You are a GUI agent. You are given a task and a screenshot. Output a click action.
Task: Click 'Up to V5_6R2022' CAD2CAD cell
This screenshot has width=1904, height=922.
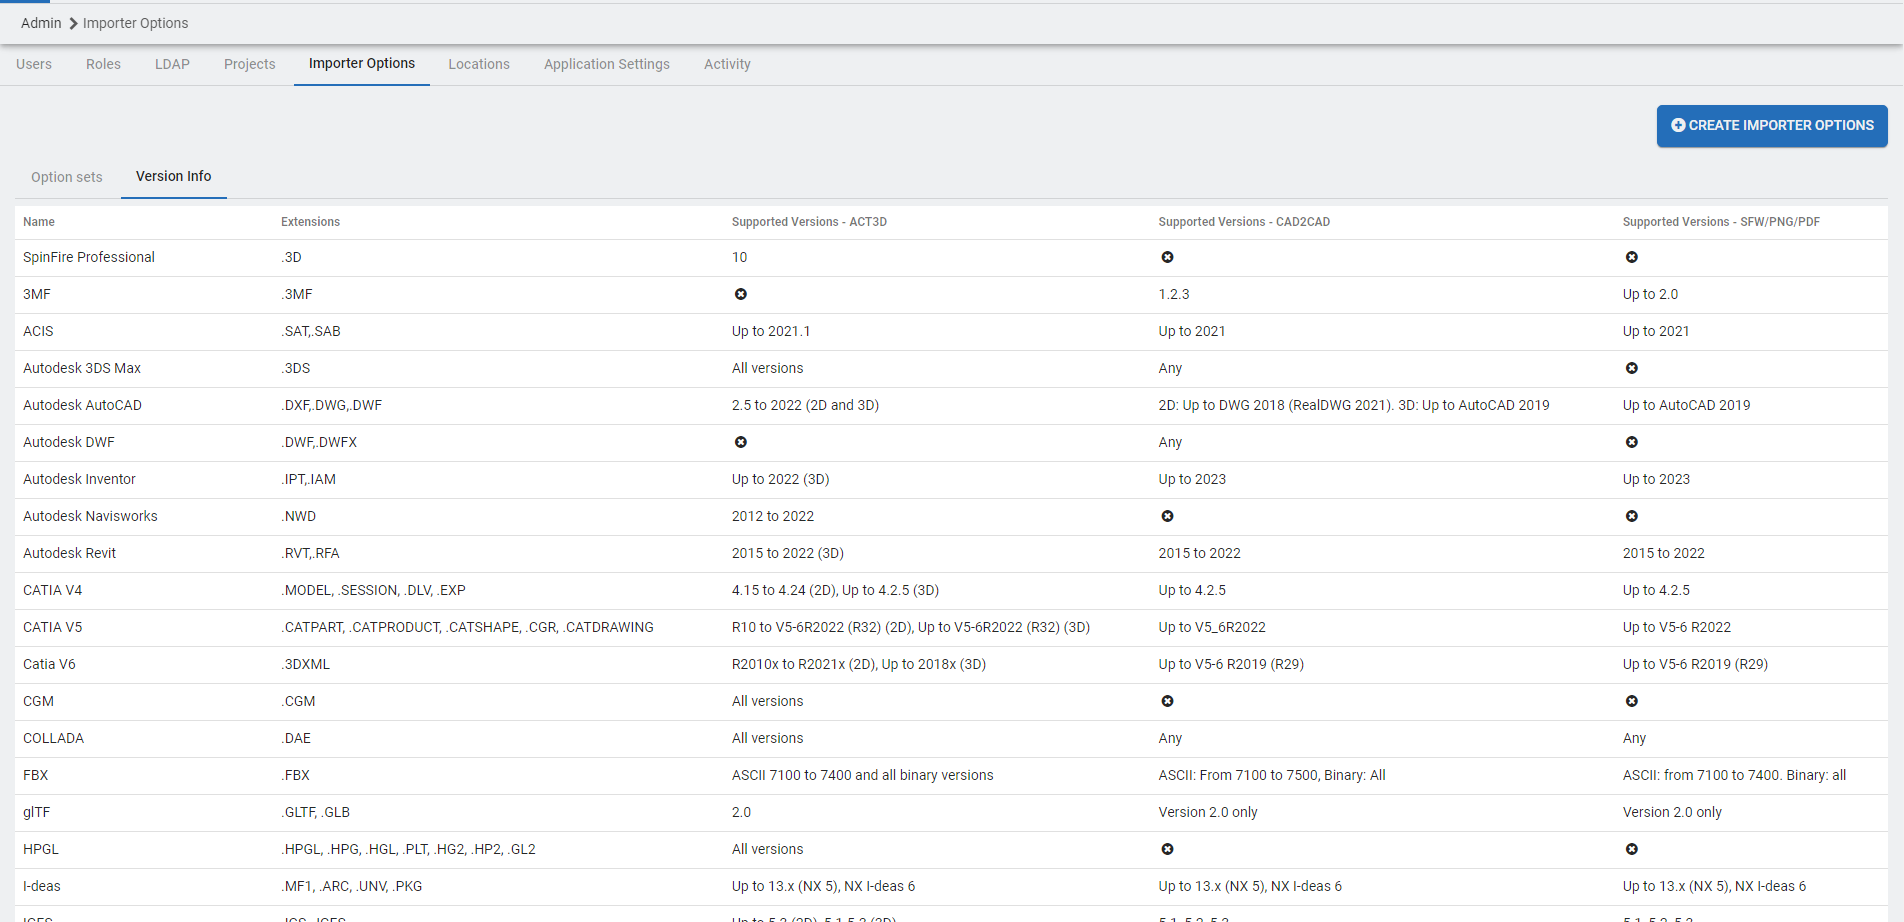1212,627
